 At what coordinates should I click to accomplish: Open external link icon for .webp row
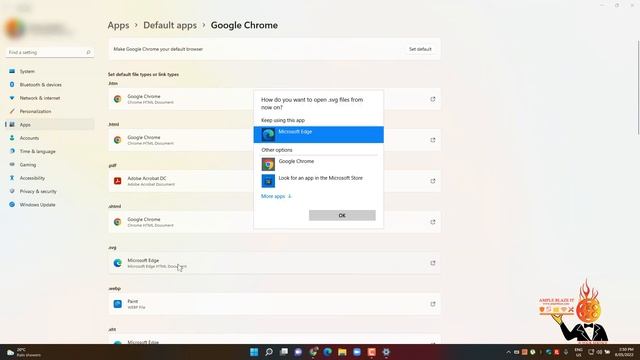(433, 304)
